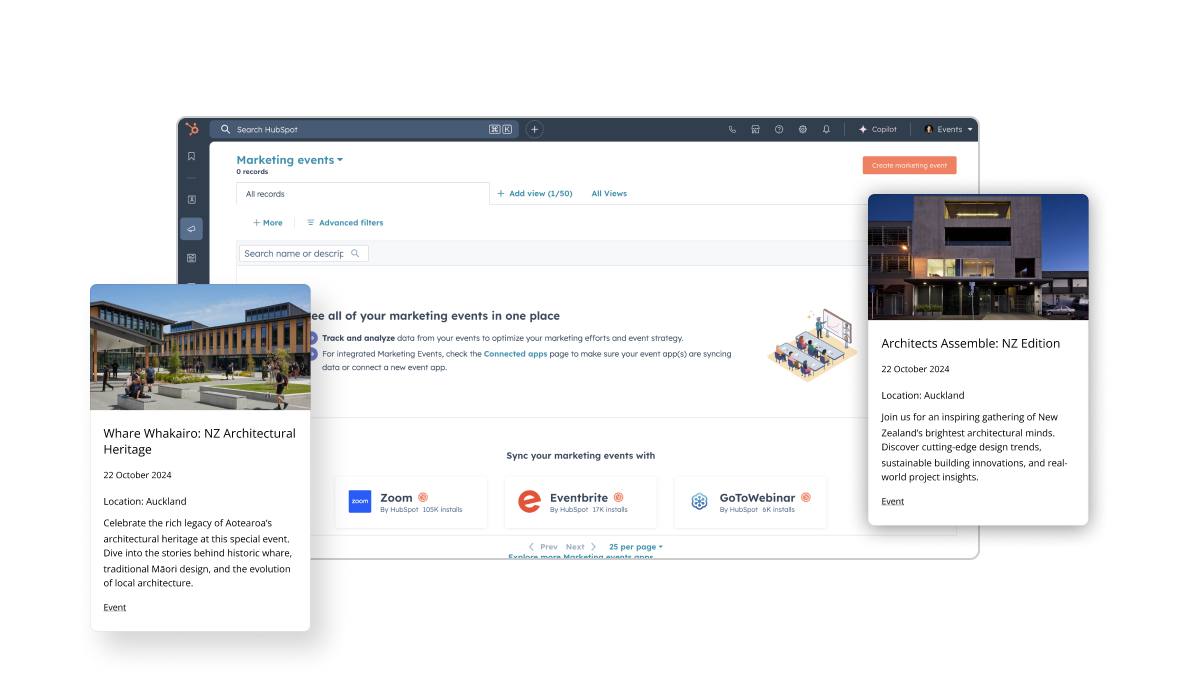This screenshot has height=676, width=1200.
Task: Follow the Connected apps link
Action: tap(515, 353)
